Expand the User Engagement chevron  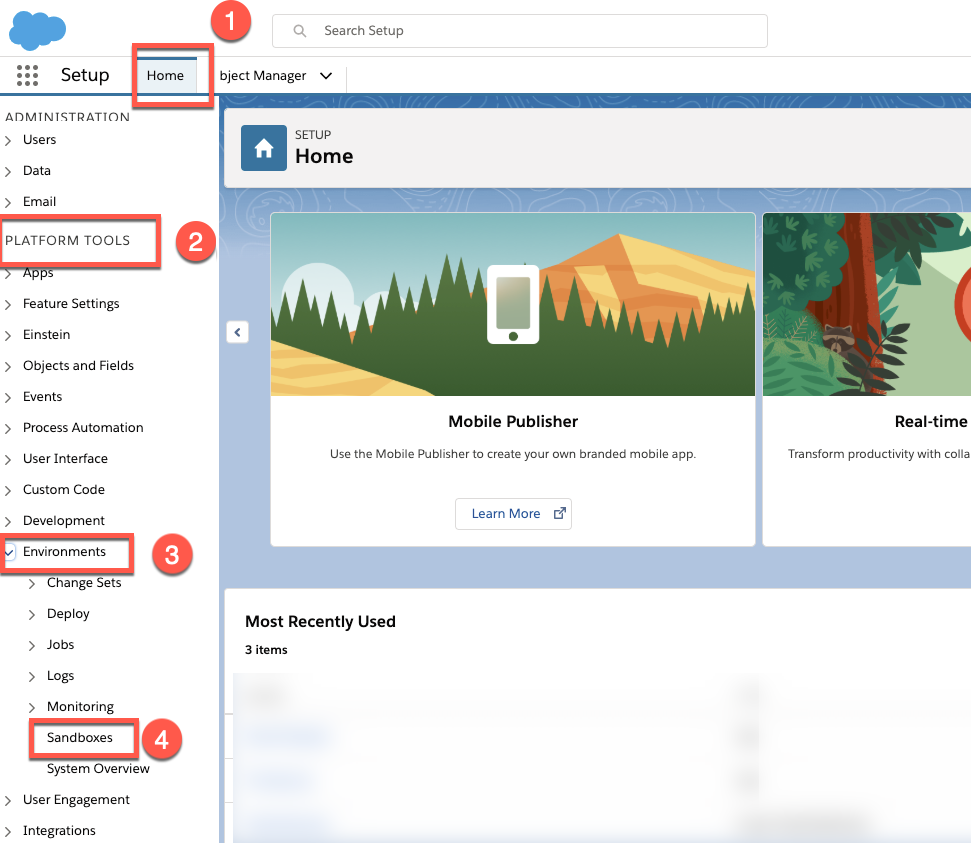(x=8, y=801)
